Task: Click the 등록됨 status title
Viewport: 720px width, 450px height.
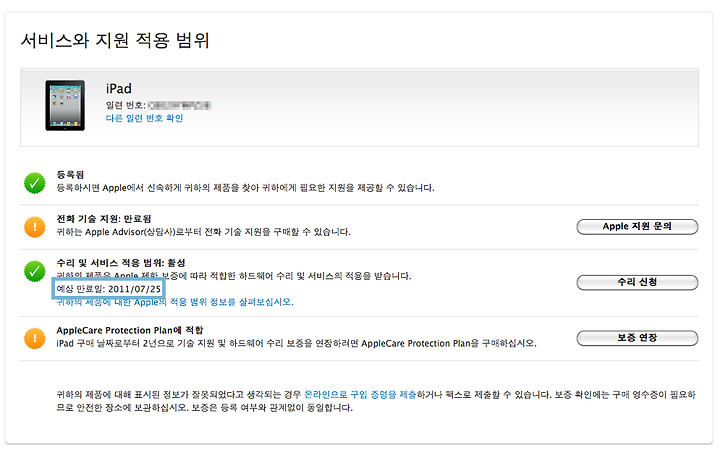Action: pyautogui.click(x=70, y=174)
